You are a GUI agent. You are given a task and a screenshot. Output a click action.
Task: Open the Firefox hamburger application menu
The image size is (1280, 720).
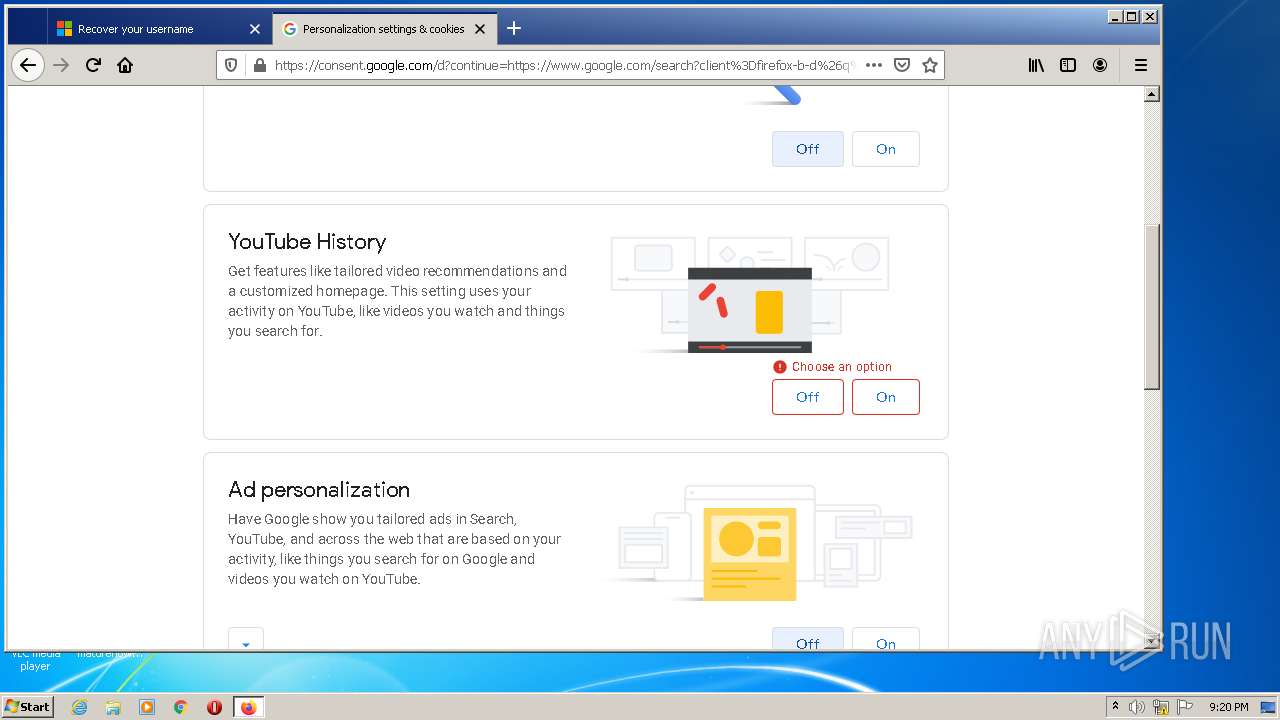tap(1140, 65)
